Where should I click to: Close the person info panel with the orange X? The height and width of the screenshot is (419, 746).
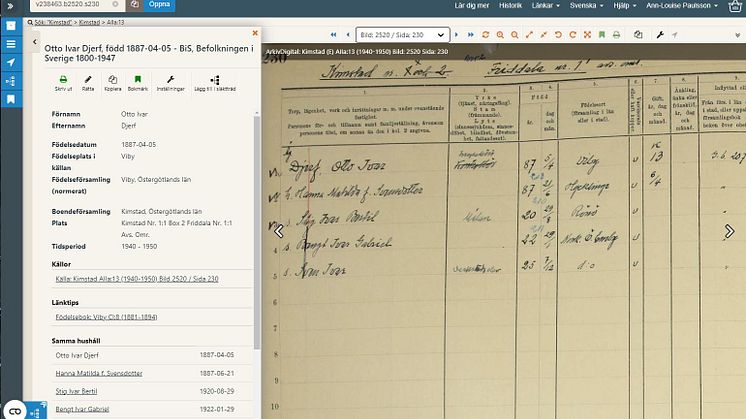click(x=255, y=33)
